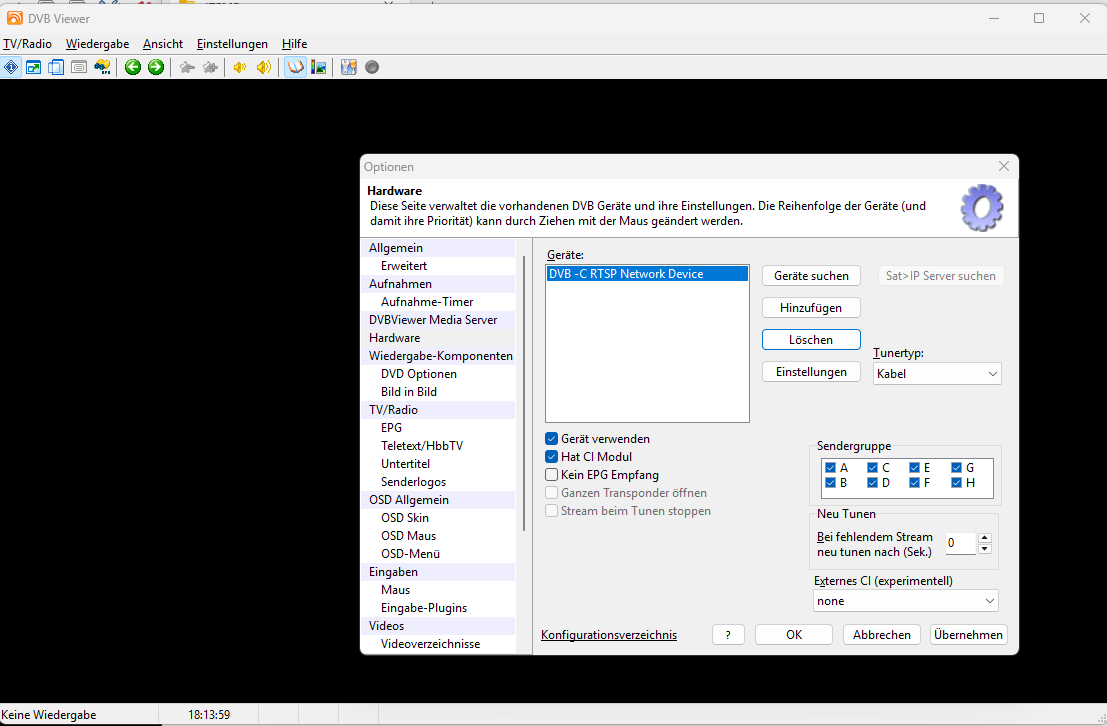This screenshot has width=1107, height=726.
Task: Toggle the 'Hat CI Modul' checkbox
Action: click(552, 457)
